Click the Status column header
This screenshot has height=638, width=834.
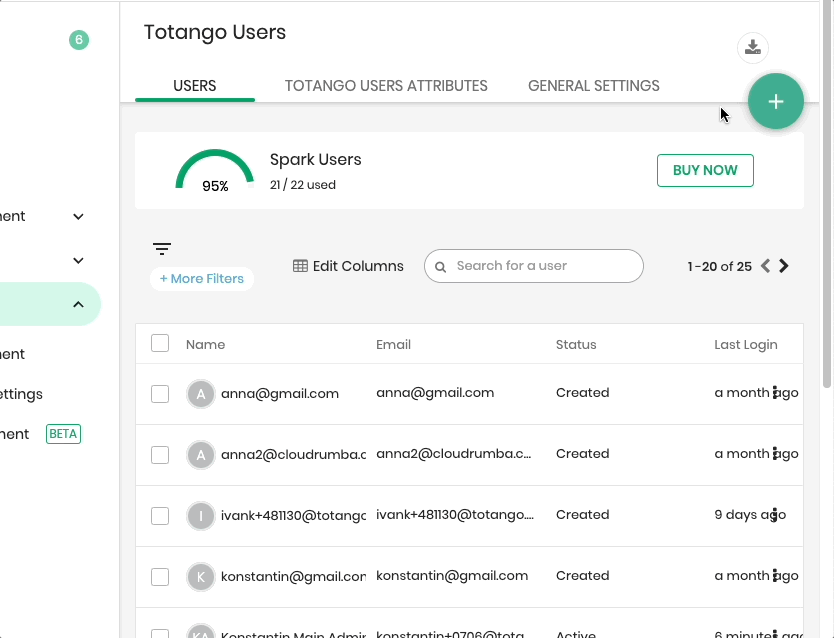point(576,345)
